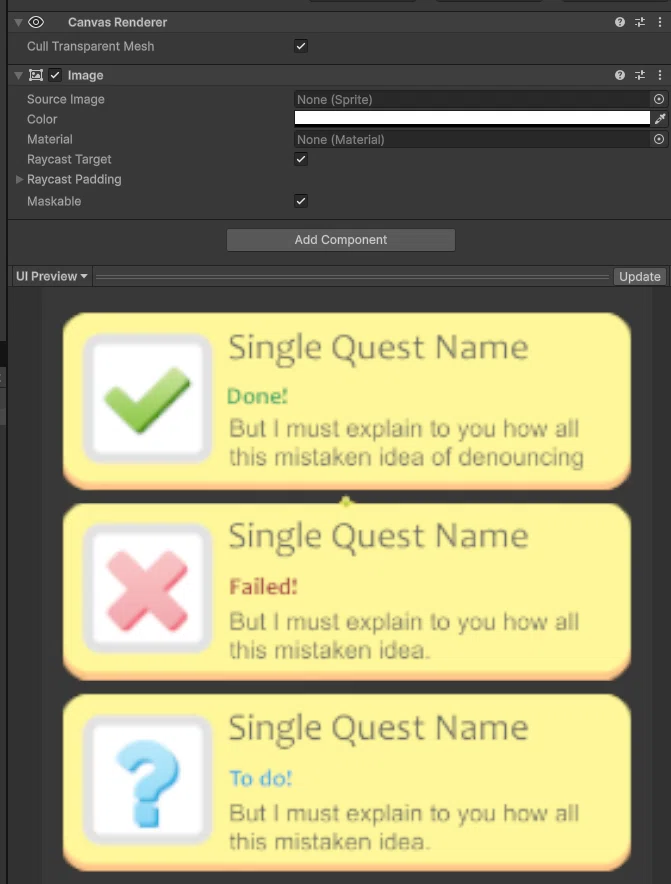Click the green checkmark quest icon
671x884 pixels.
(147, 399)
